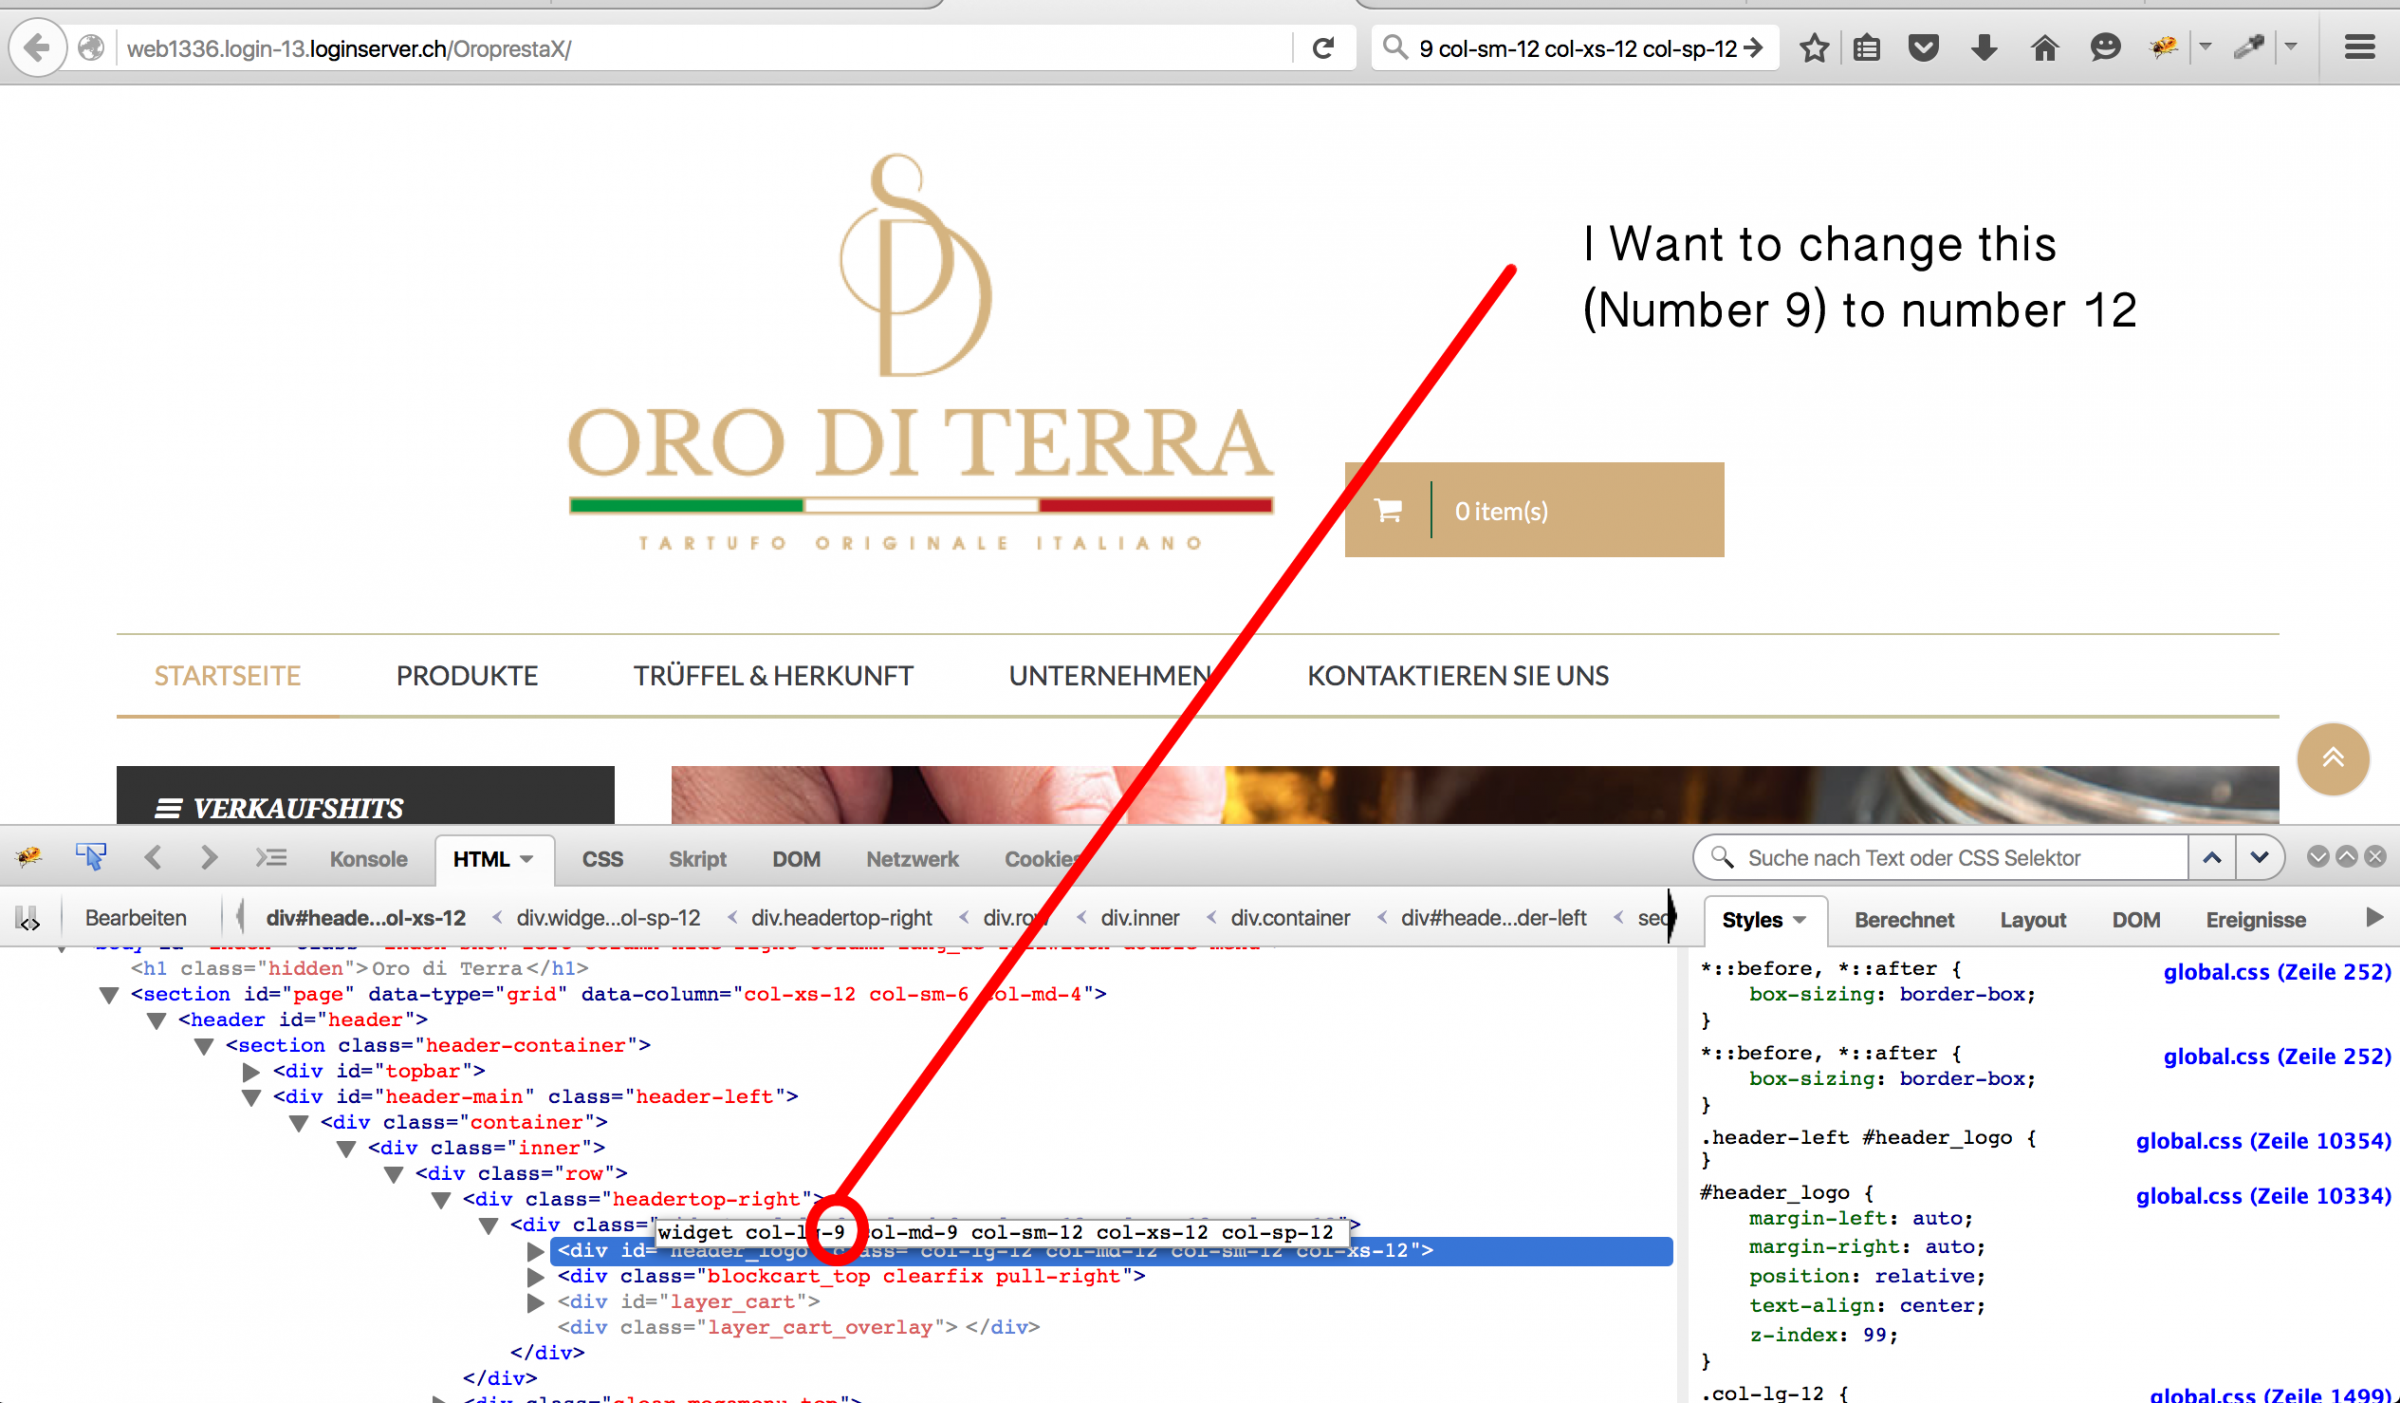Screen dimensions: 2400x1403
Task: Click the Bearbeiten button
Action: 136,918
